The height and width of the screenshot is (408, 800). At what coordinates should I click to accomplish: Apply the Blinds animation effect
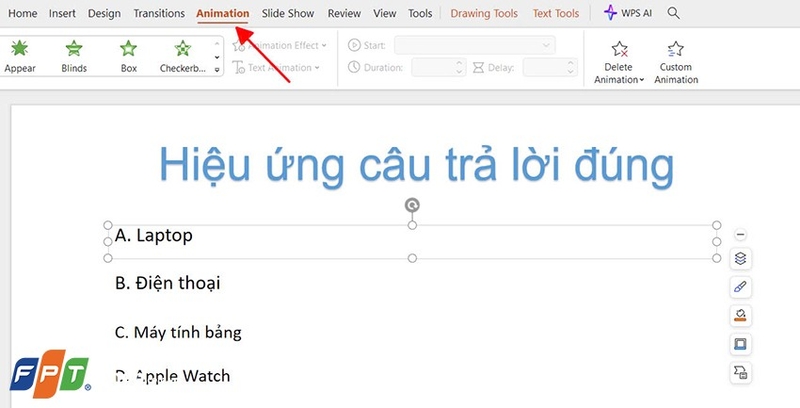pyautogui.click(x=74, y=57)
